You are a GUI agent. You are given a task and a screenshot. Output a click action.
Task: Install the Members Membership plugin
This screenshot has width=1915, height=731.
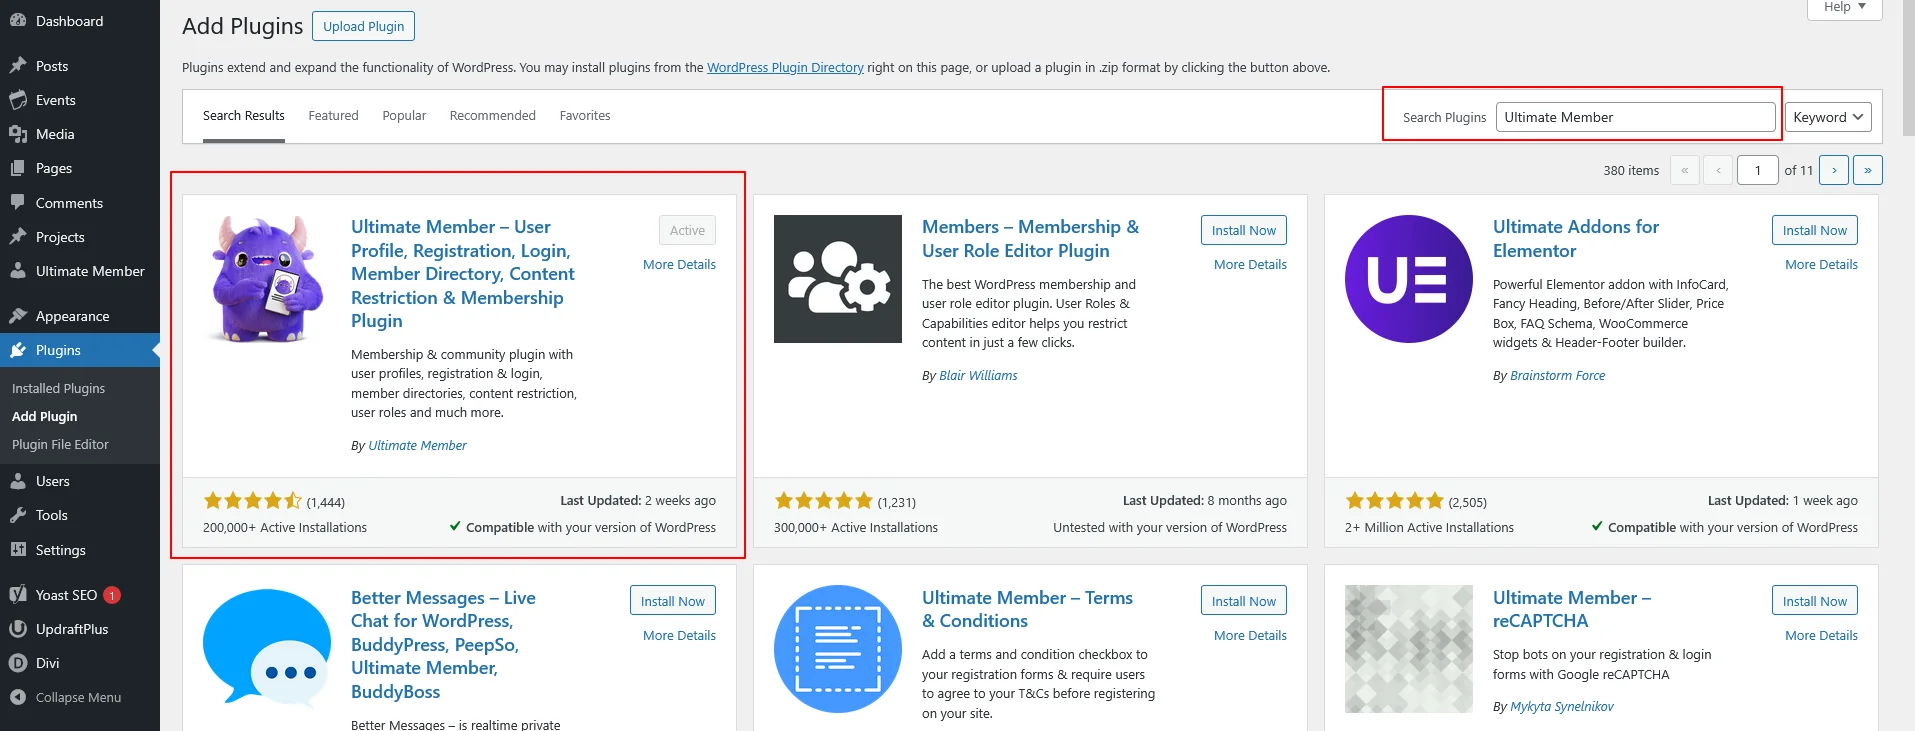[x=1244, y=230]
